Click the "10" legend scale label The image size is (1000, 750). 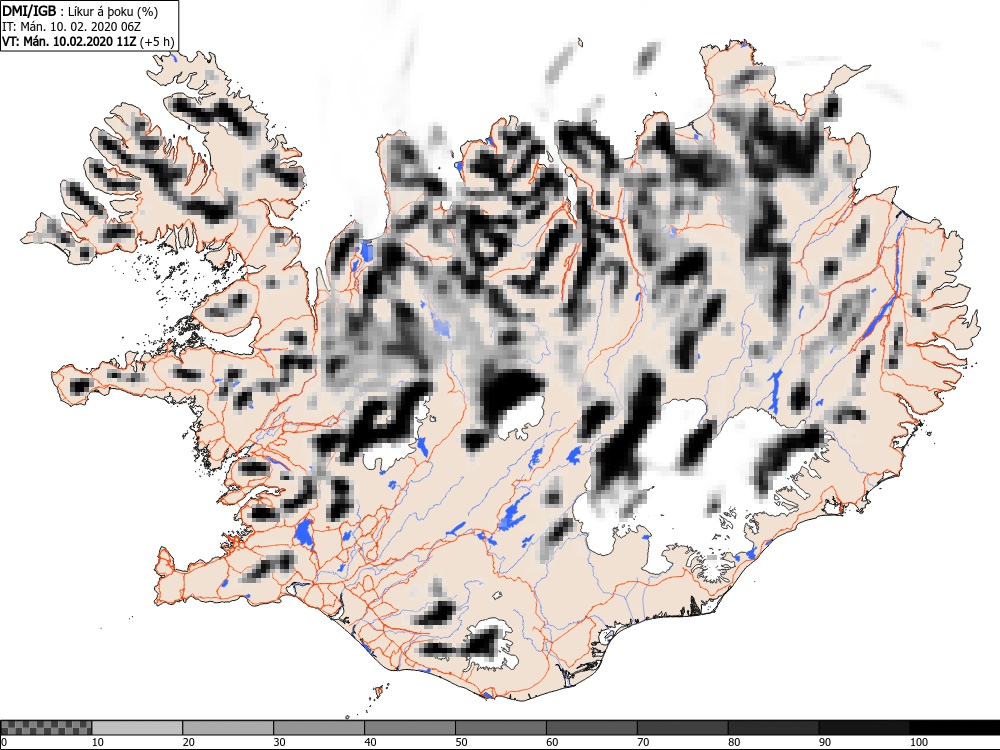point(98,742)
